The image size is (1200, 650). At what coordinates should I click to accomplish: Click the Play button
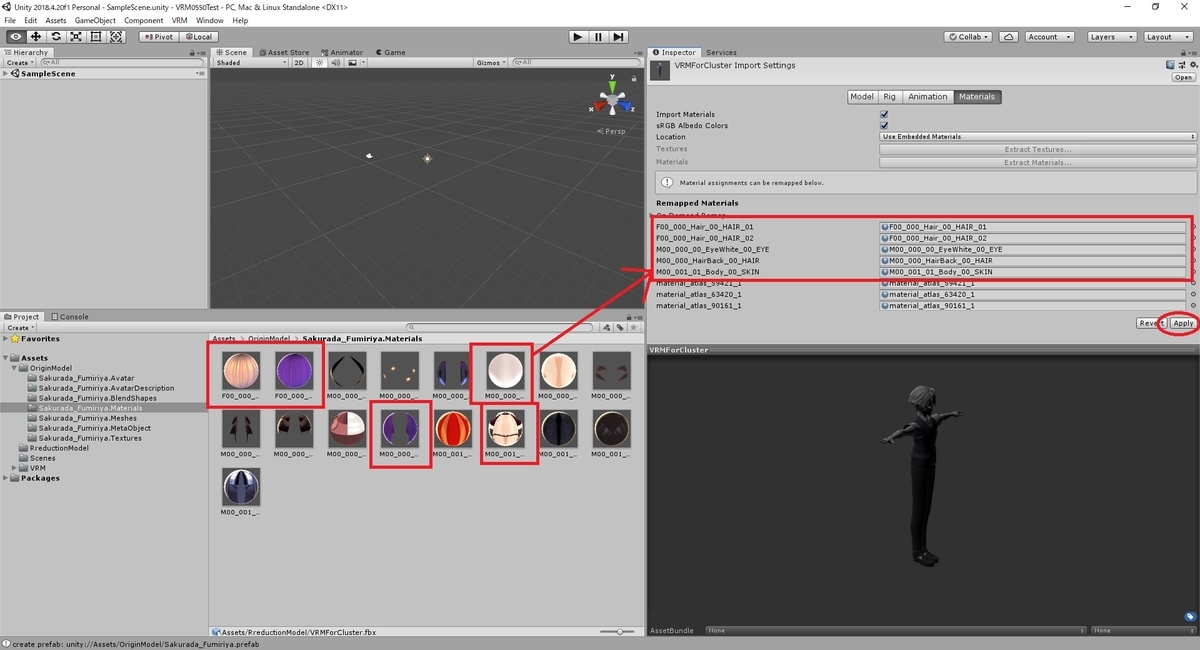[578, 37]
